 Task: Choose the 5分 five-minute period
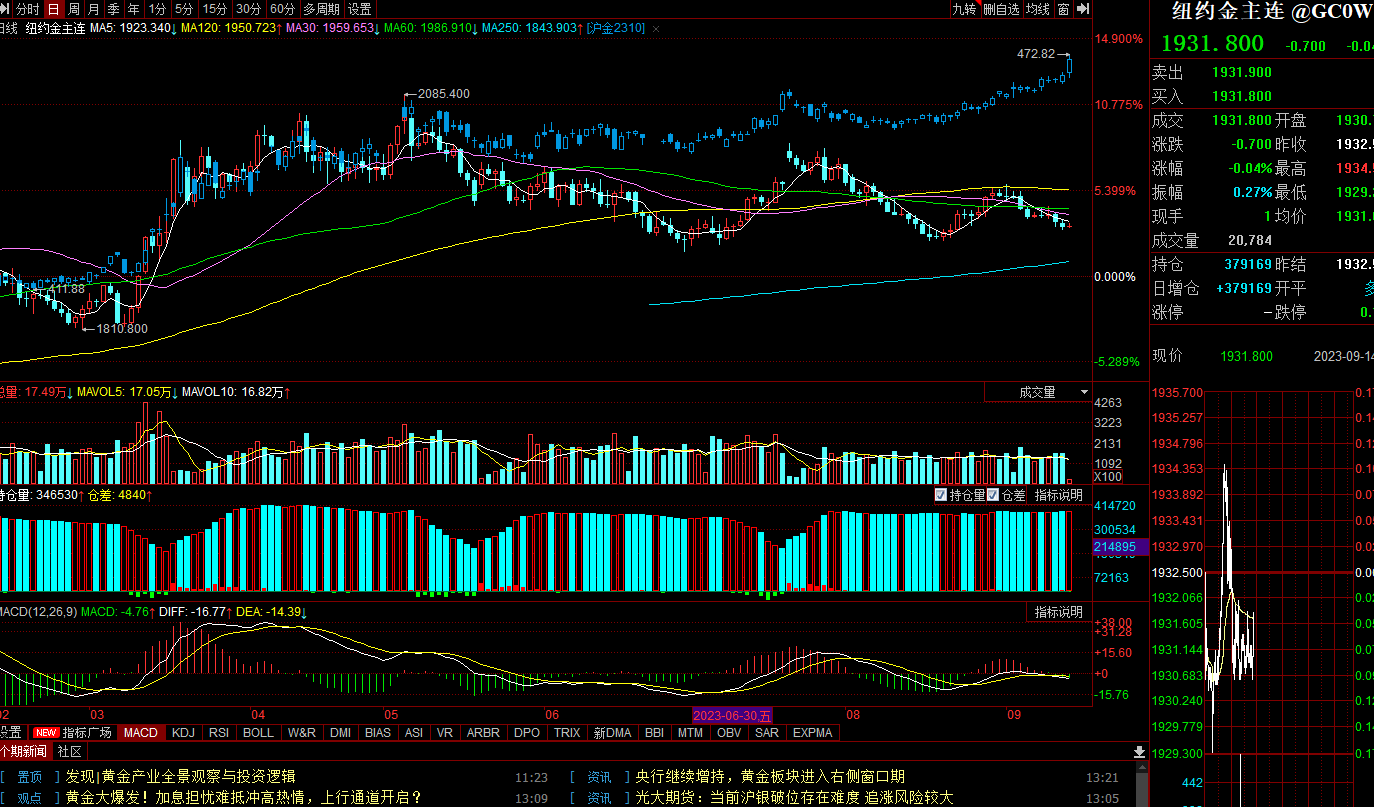pyautogui.click(x=184, y=9)
